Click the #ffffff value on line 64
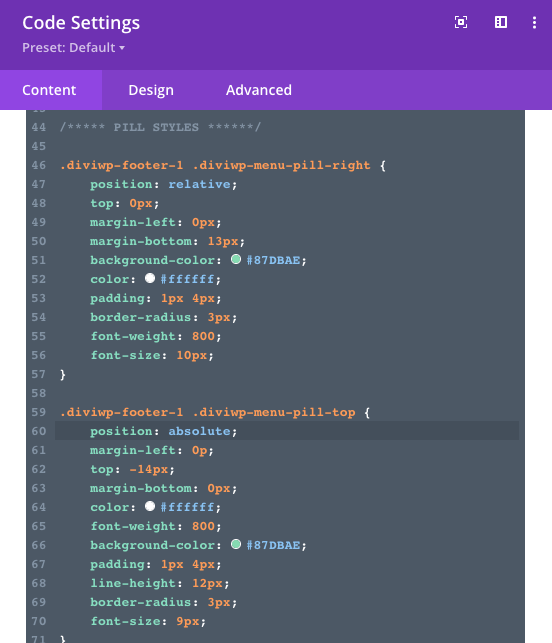Viewport: 552px width, 643px height. click(x=187, y=507)
